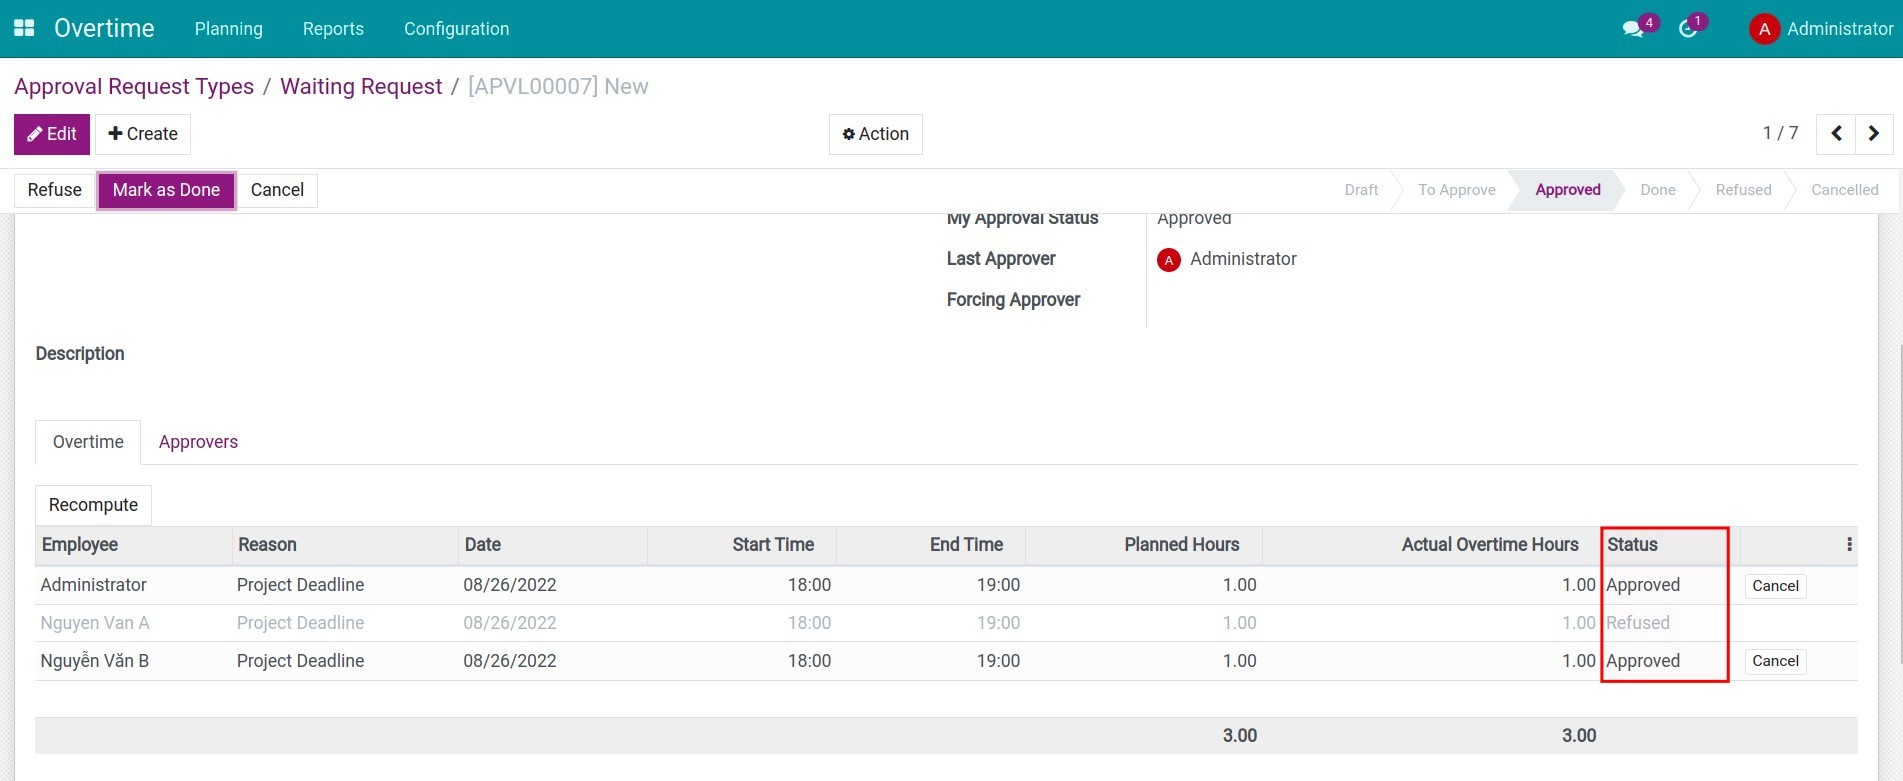Viewport: 1903px width, 781px height.
Task: Cancel Nguyễn Văn B's overtime line
Action: [x=1775, y=661]
